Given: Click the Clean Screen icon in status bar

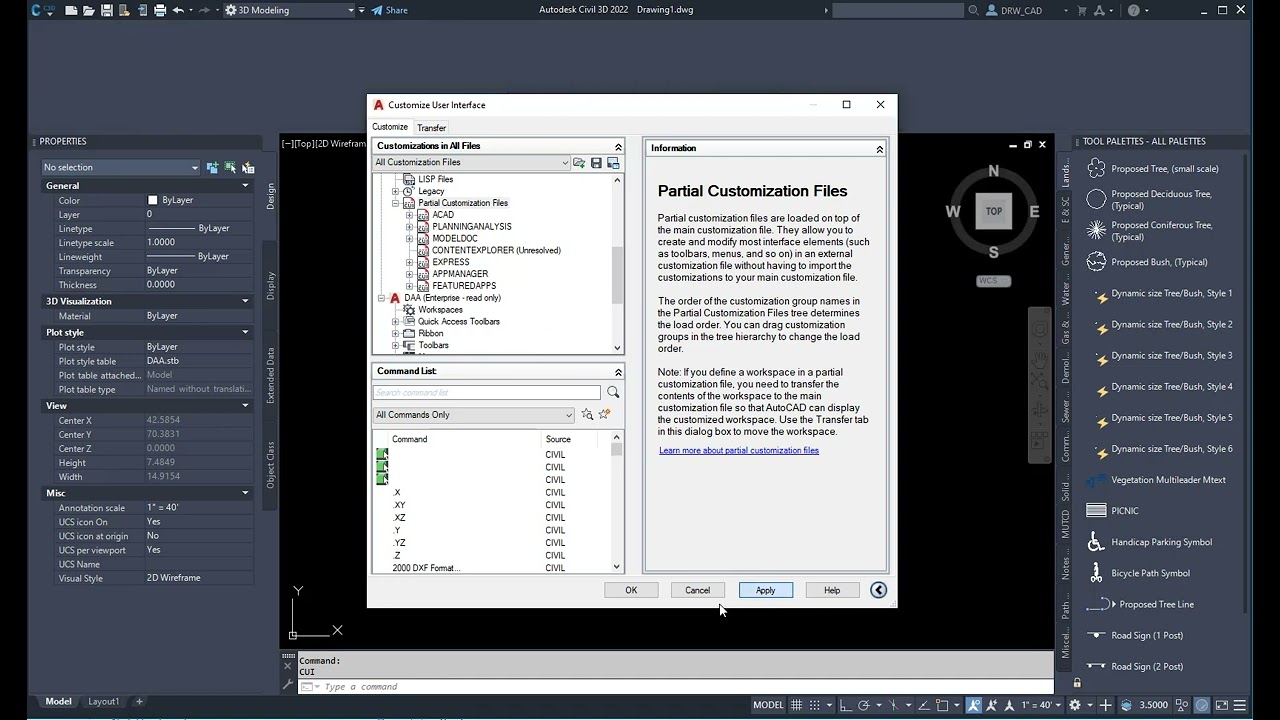Looking at the screenshot, I should 1223,705.
